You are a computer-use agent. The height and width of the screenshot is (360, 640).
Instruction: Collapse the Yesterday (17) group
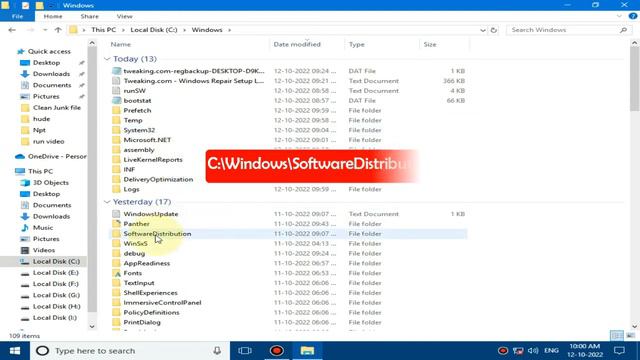tap(107, 202)
